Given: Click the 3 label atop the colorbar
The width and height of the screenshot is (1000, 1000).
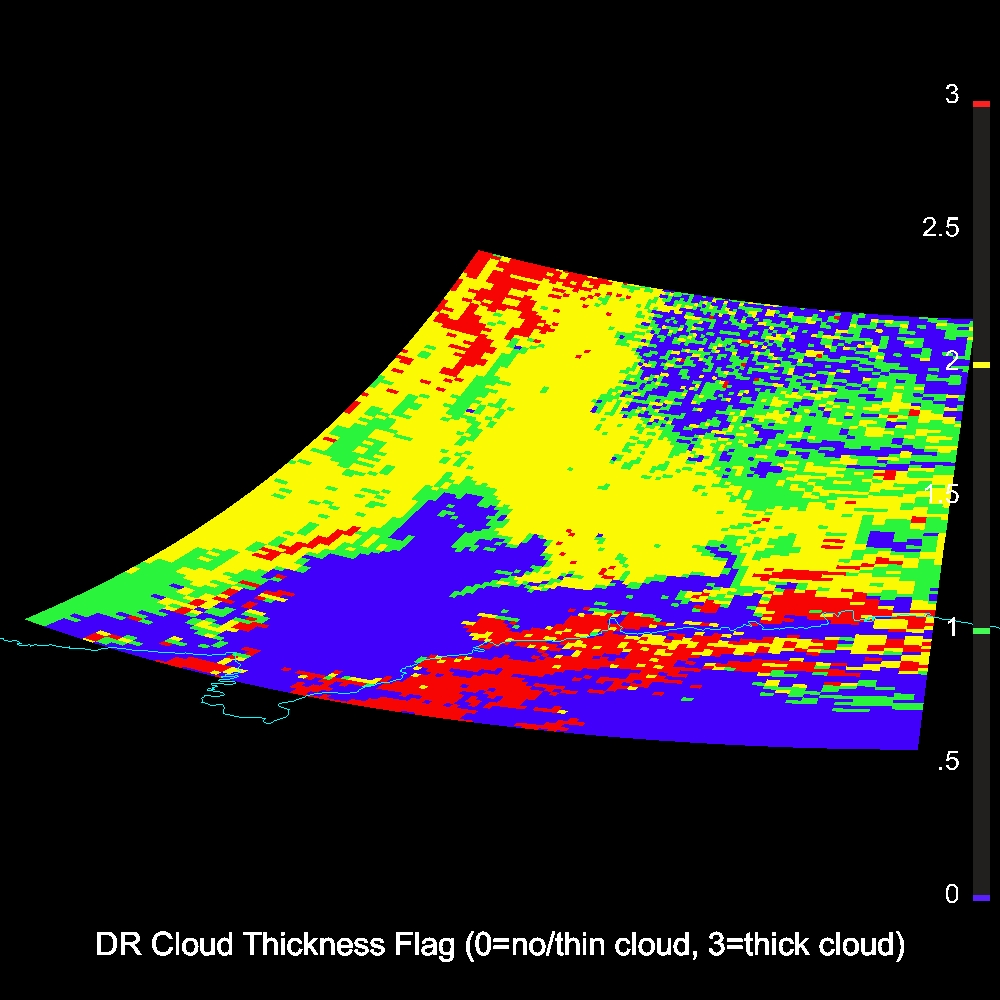Looking at the screenshot, I should coord(952,95).
